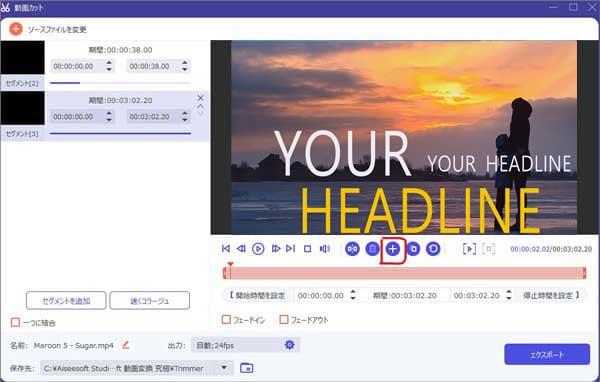
Task: Click the round reset icon
Action: 433,249
